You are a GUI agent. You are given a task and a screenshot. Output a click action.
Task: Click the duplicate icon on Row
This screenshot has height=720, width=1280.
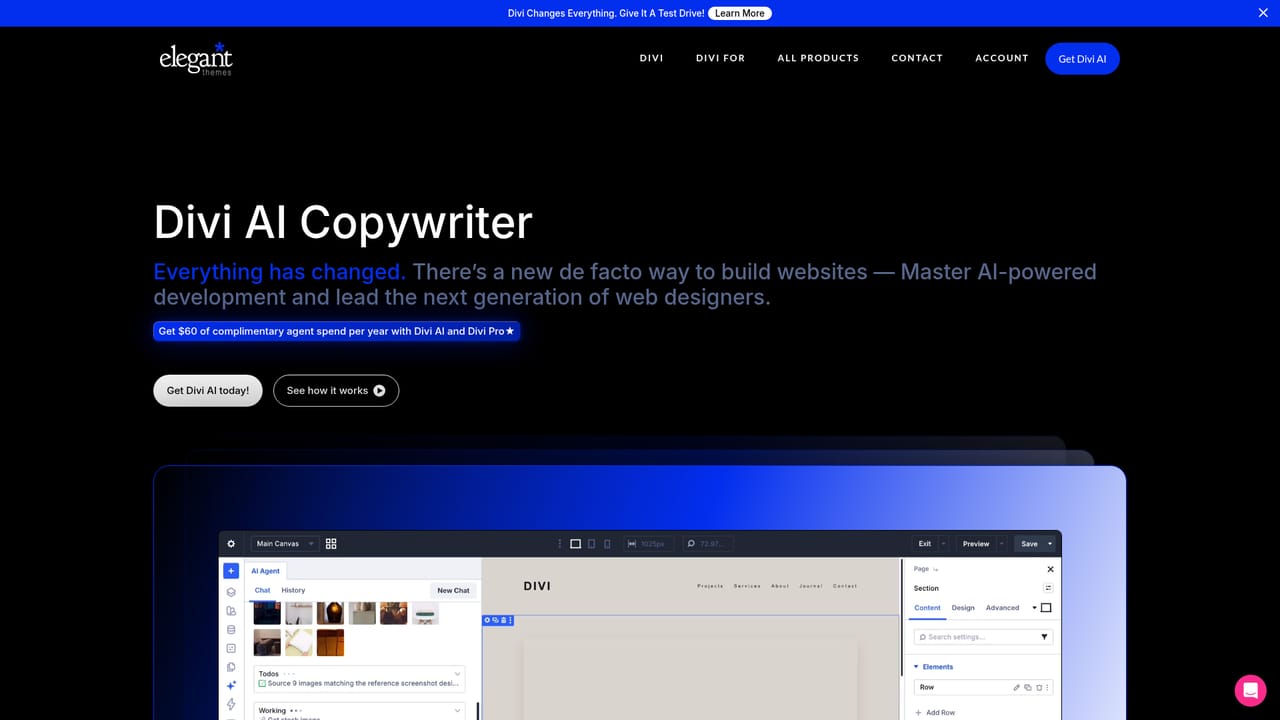[1028, 688]
